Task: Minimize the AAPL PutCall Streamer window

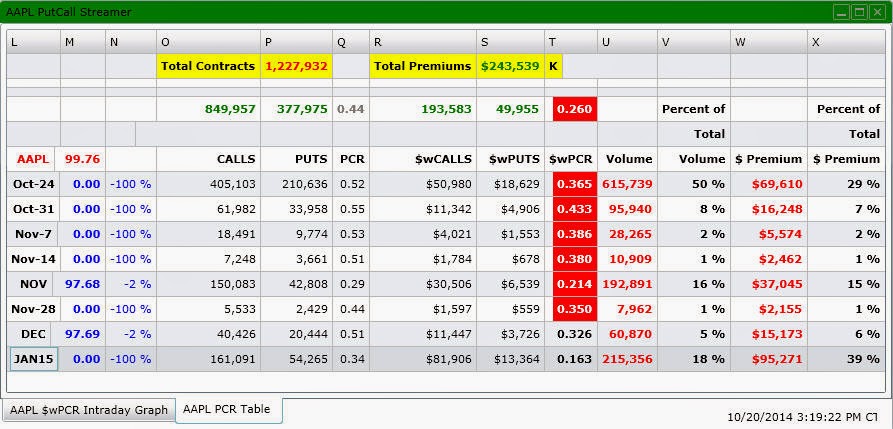Action: pyautogui.click(x=842, y=12)
